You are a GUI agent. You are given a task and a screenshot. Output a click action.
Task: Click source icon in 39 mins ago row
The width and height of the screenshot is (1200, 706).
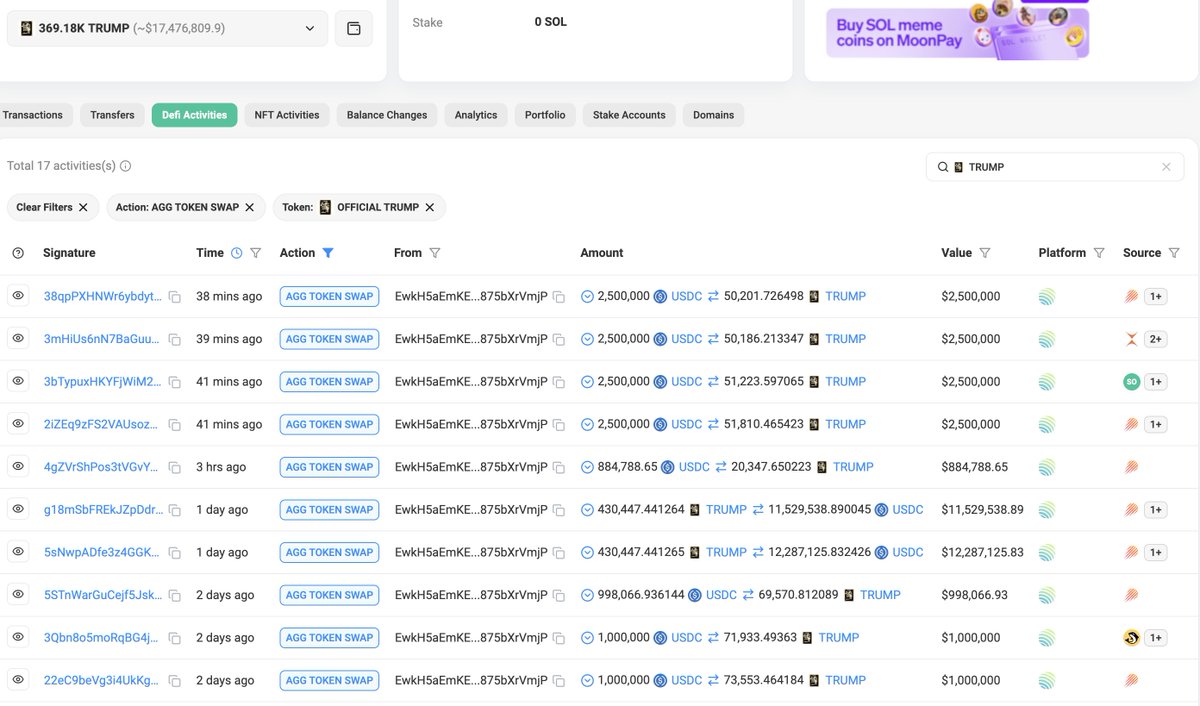coord(1132,339)
